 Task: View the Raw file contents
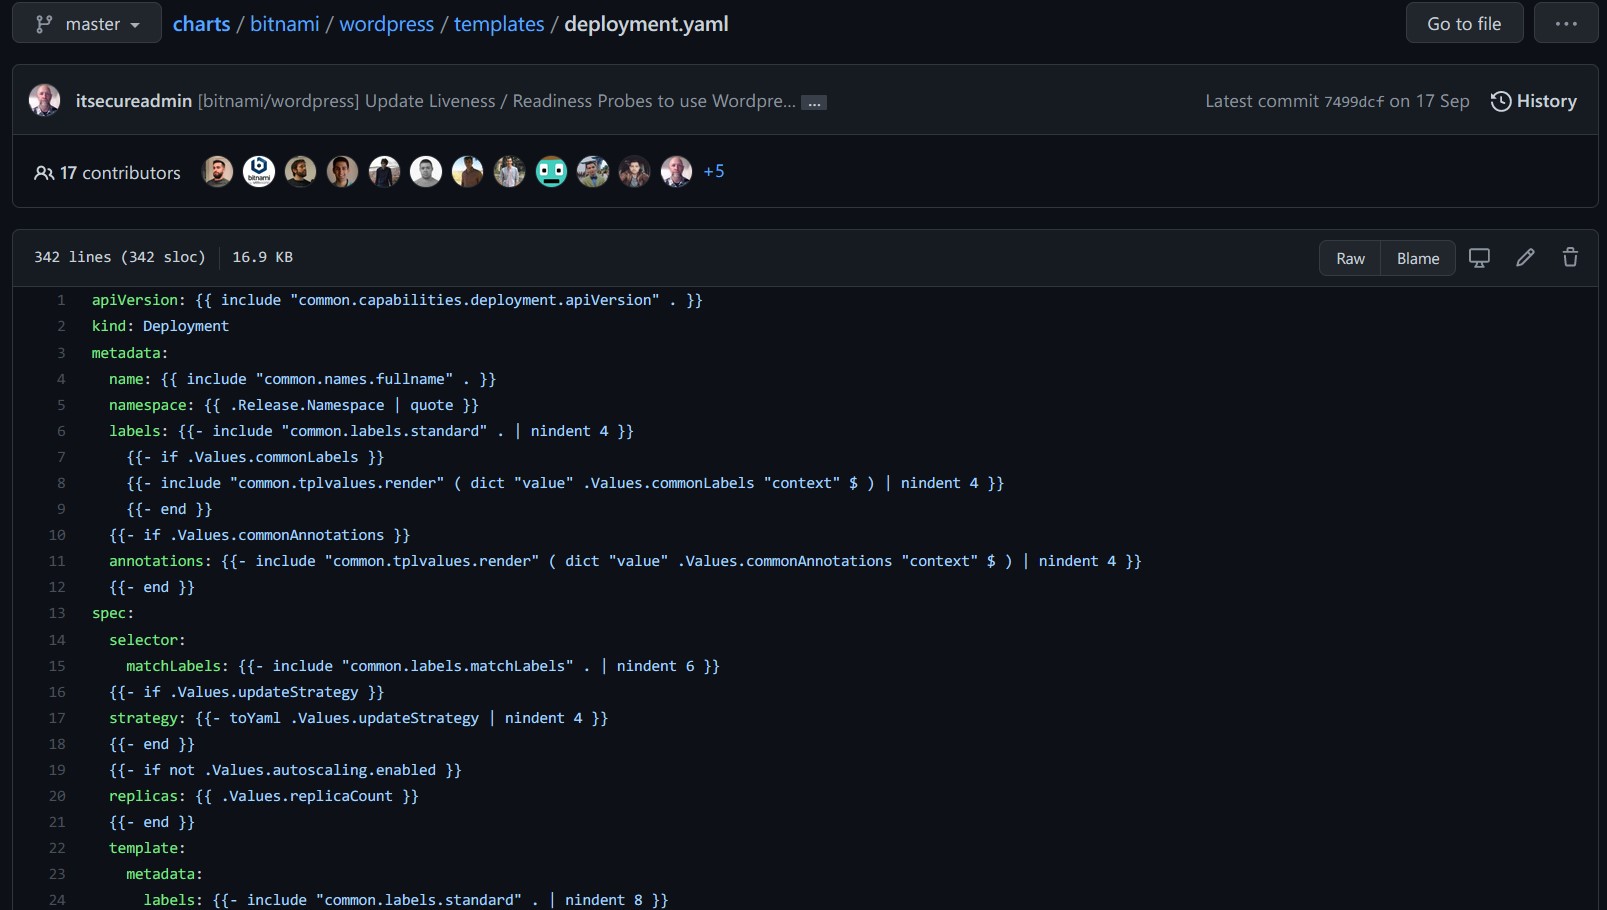click(x=1350, y=258)
